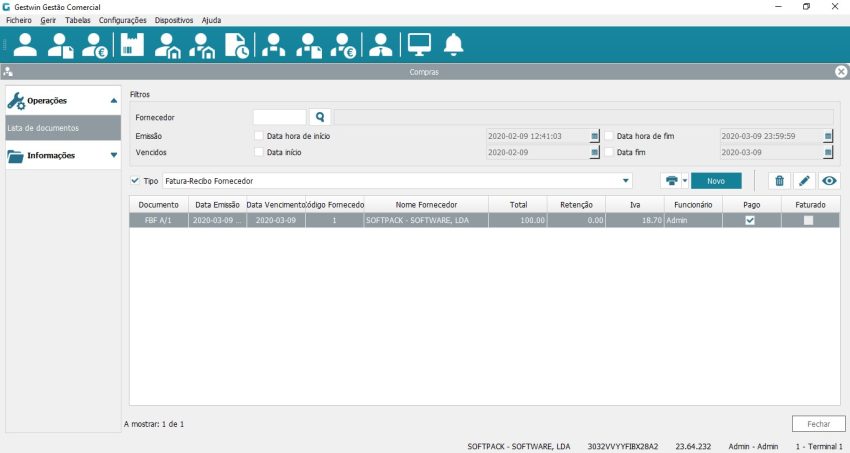Image resolution: width=850 pixels, height=453 pixels.
Task: Open the Configurações menu
Action: (123, 20)
